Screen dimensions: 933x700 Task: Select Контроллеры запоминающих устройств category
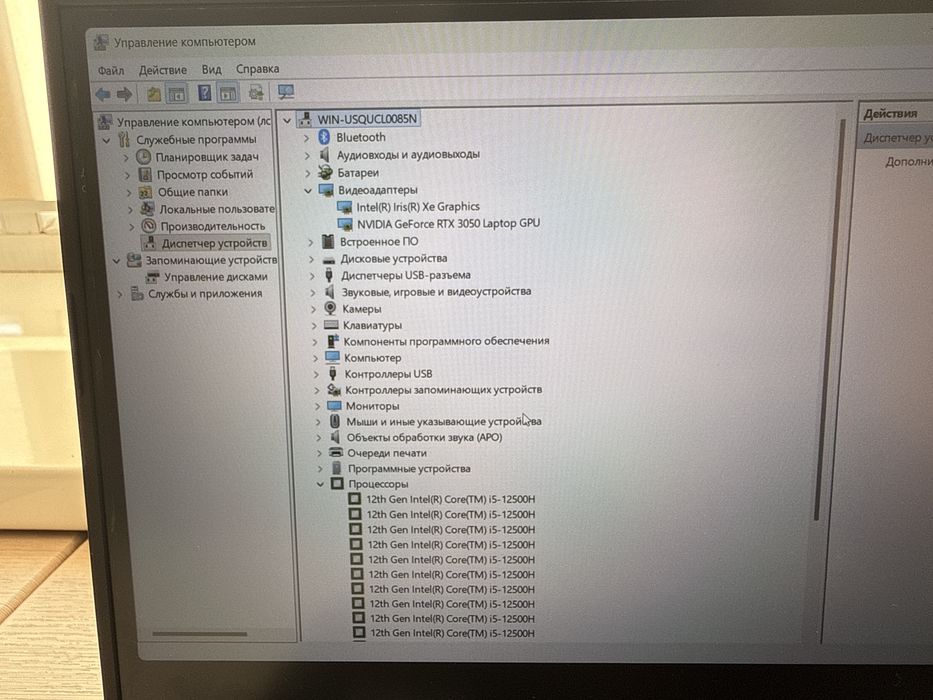pyautogui.click(x=443, y=390)
